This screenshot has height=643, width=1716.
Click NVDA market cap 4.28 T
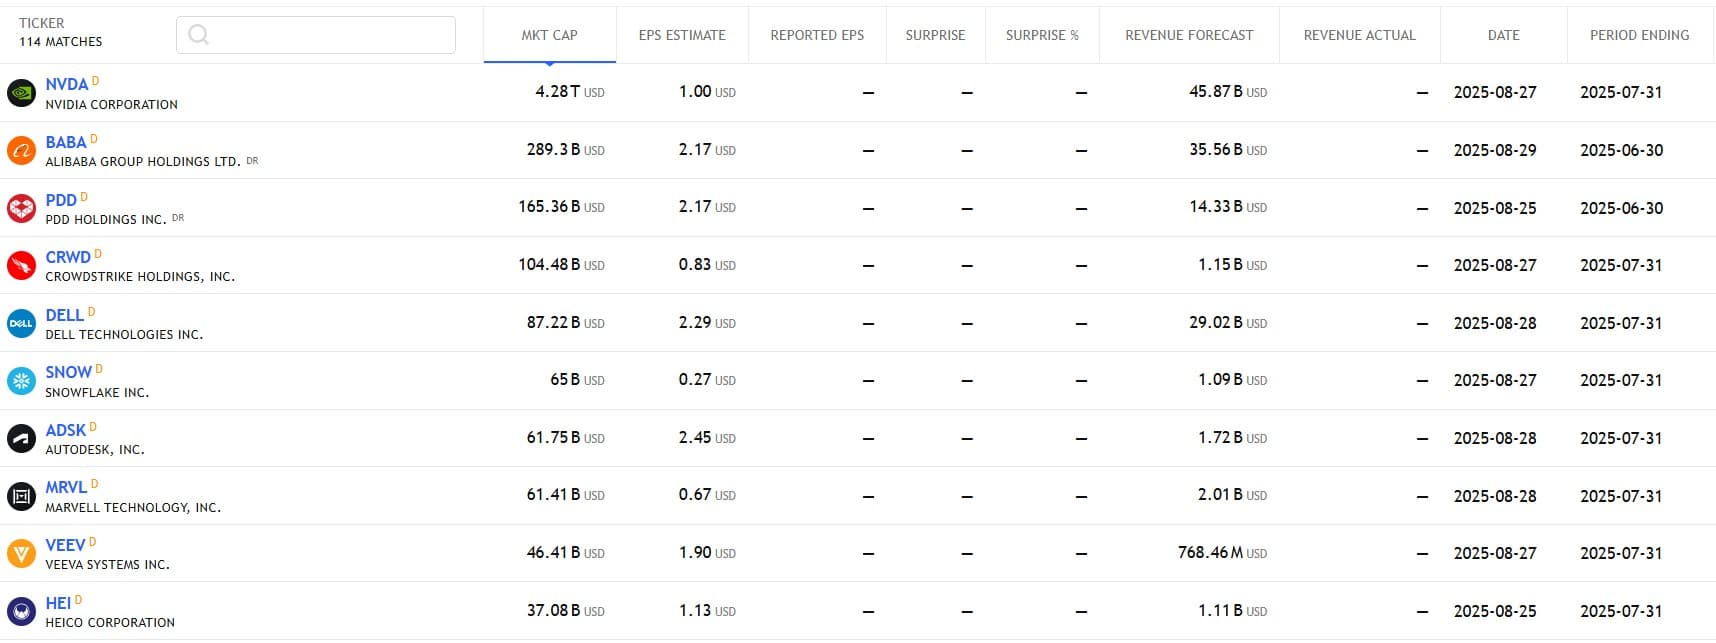[x=570, y=92]
